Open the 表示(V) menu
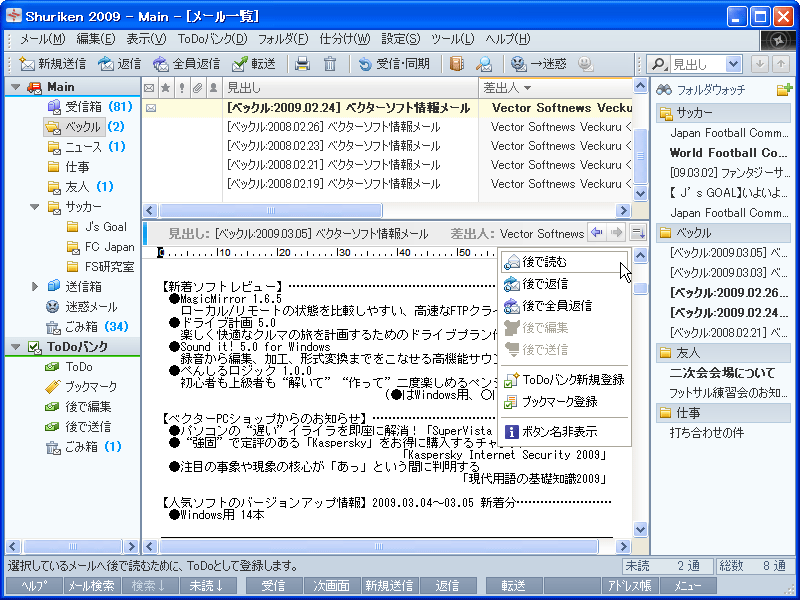 [x=146, y=39]
